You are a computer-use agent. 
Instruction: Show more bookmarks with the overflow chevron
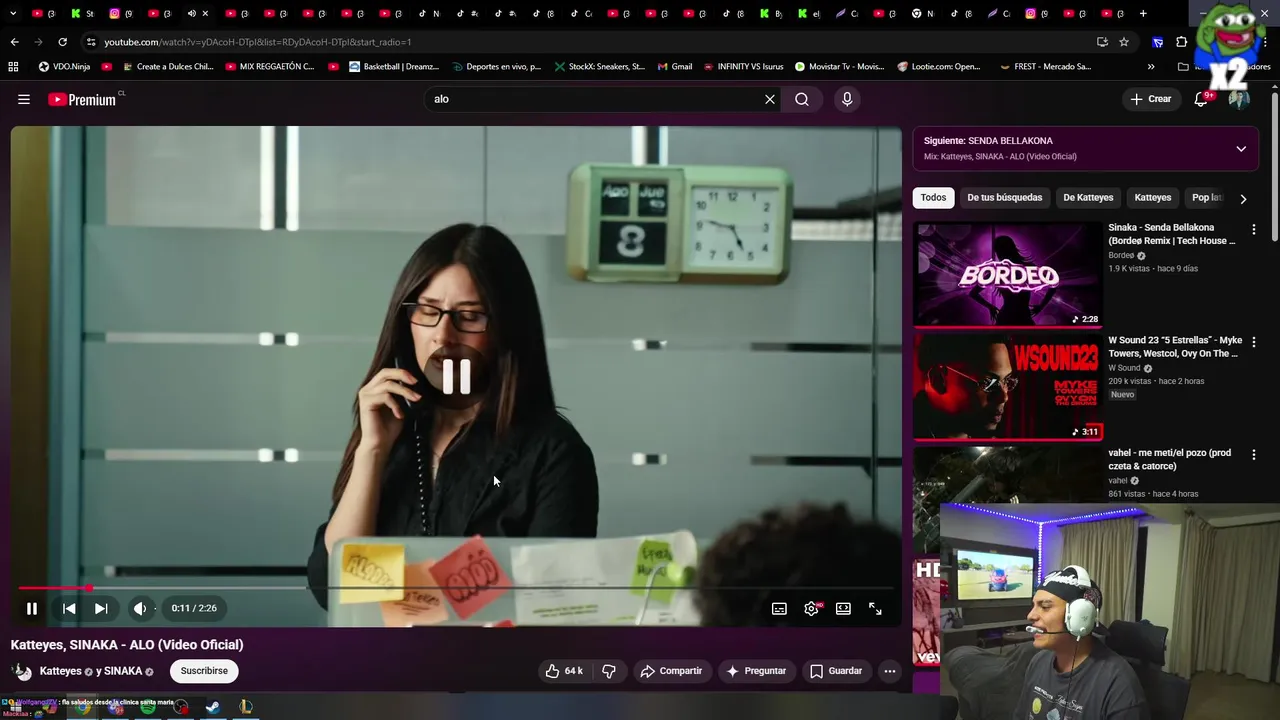[1151, 67]
